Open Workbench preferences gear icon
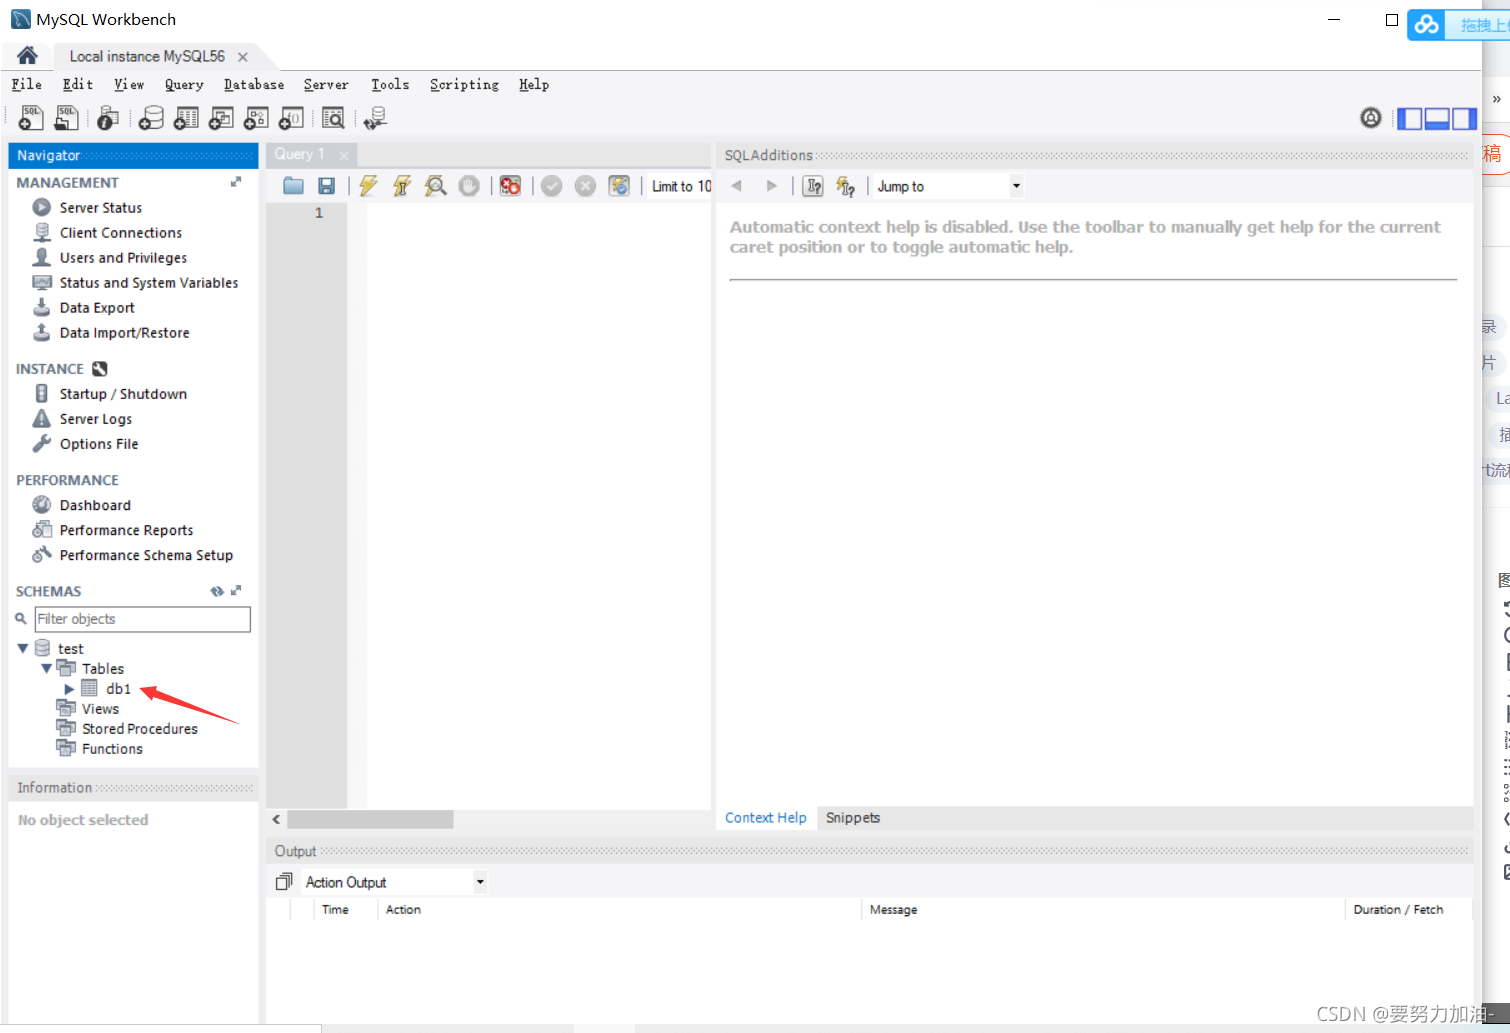 (1371, 118)
